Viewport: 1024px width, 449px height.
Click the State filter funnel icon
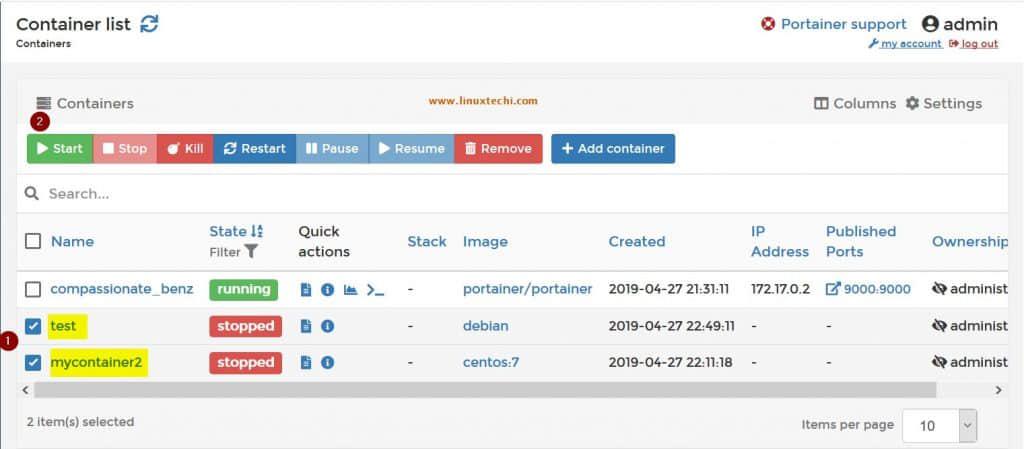point(251,252)
